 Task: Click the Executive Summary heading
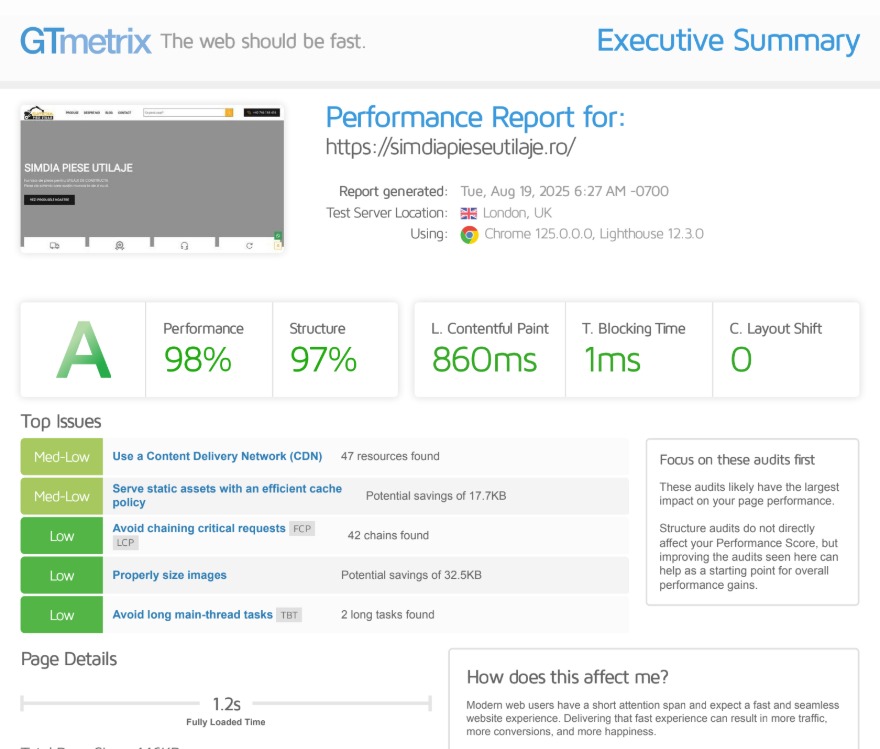coord(728,41)
